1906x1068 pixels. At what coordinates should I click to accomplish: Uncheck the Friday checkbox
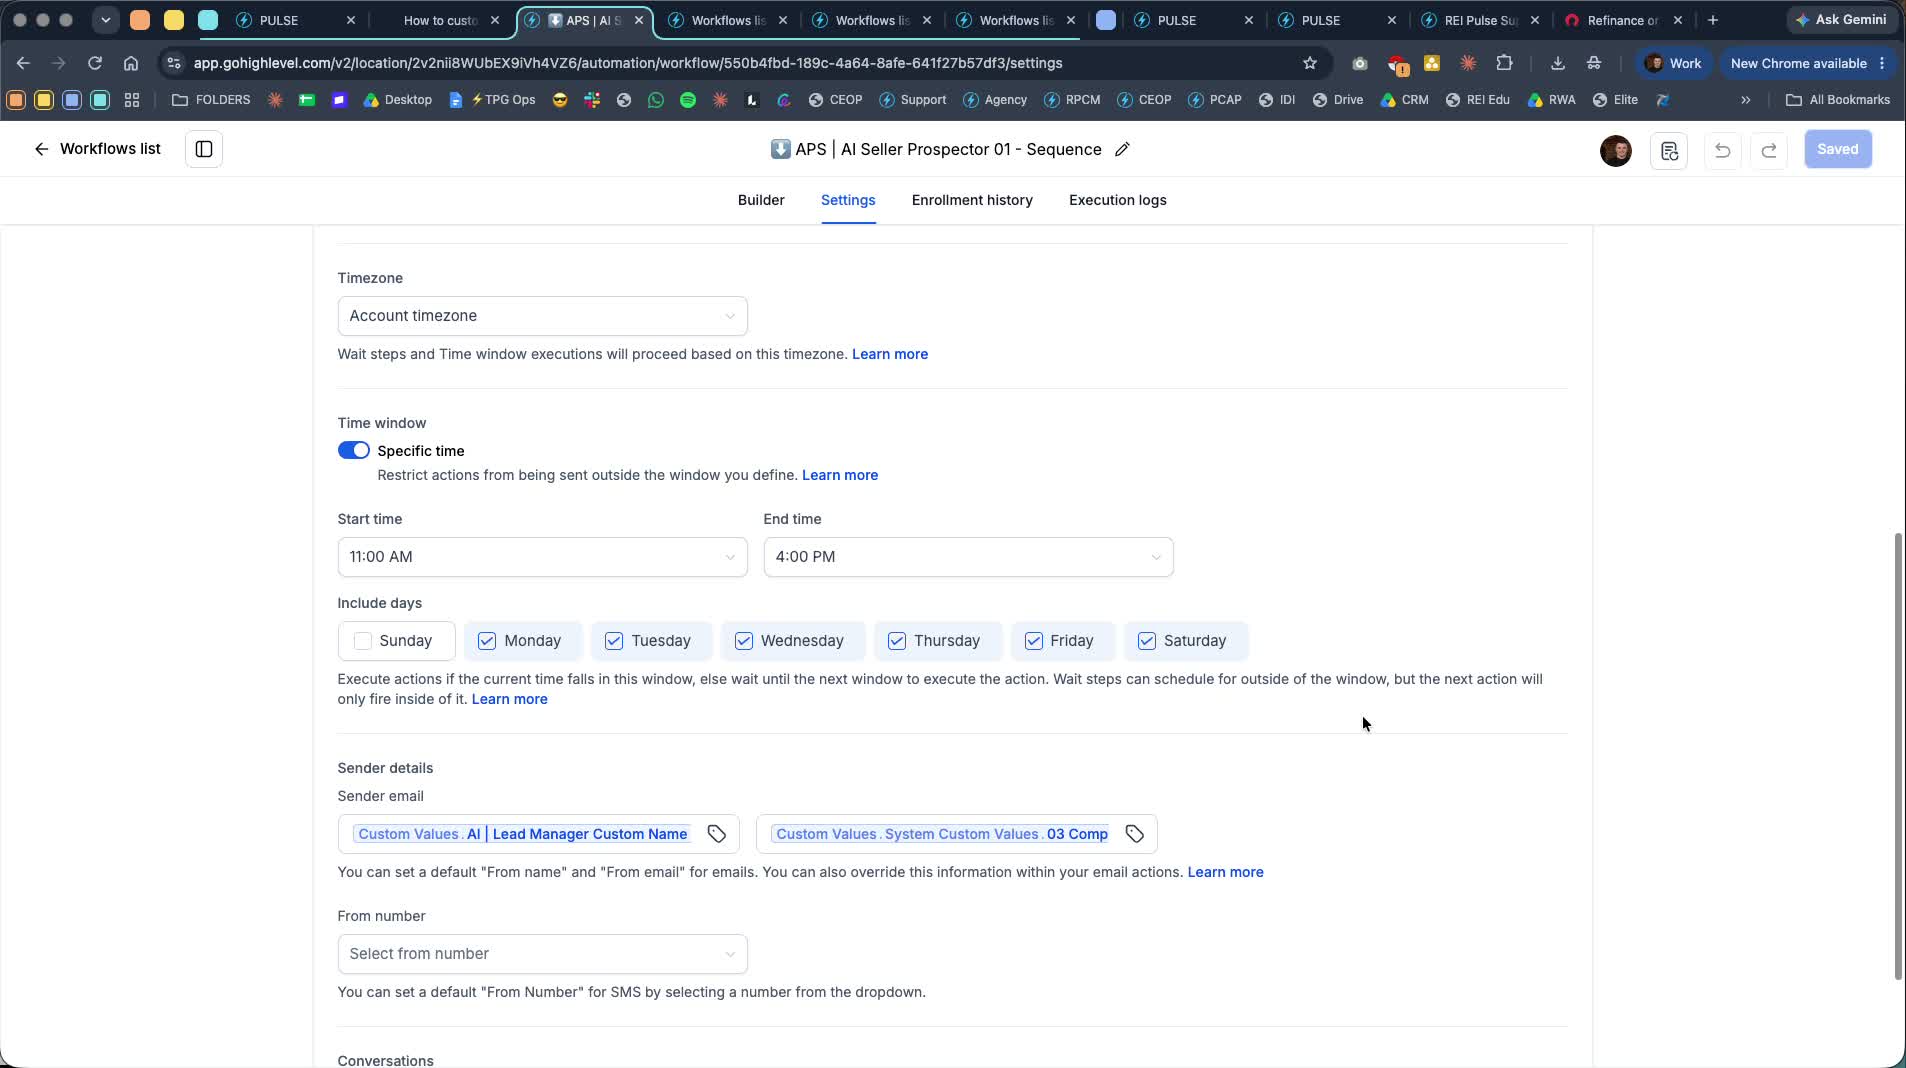(x=1034, y=641)
